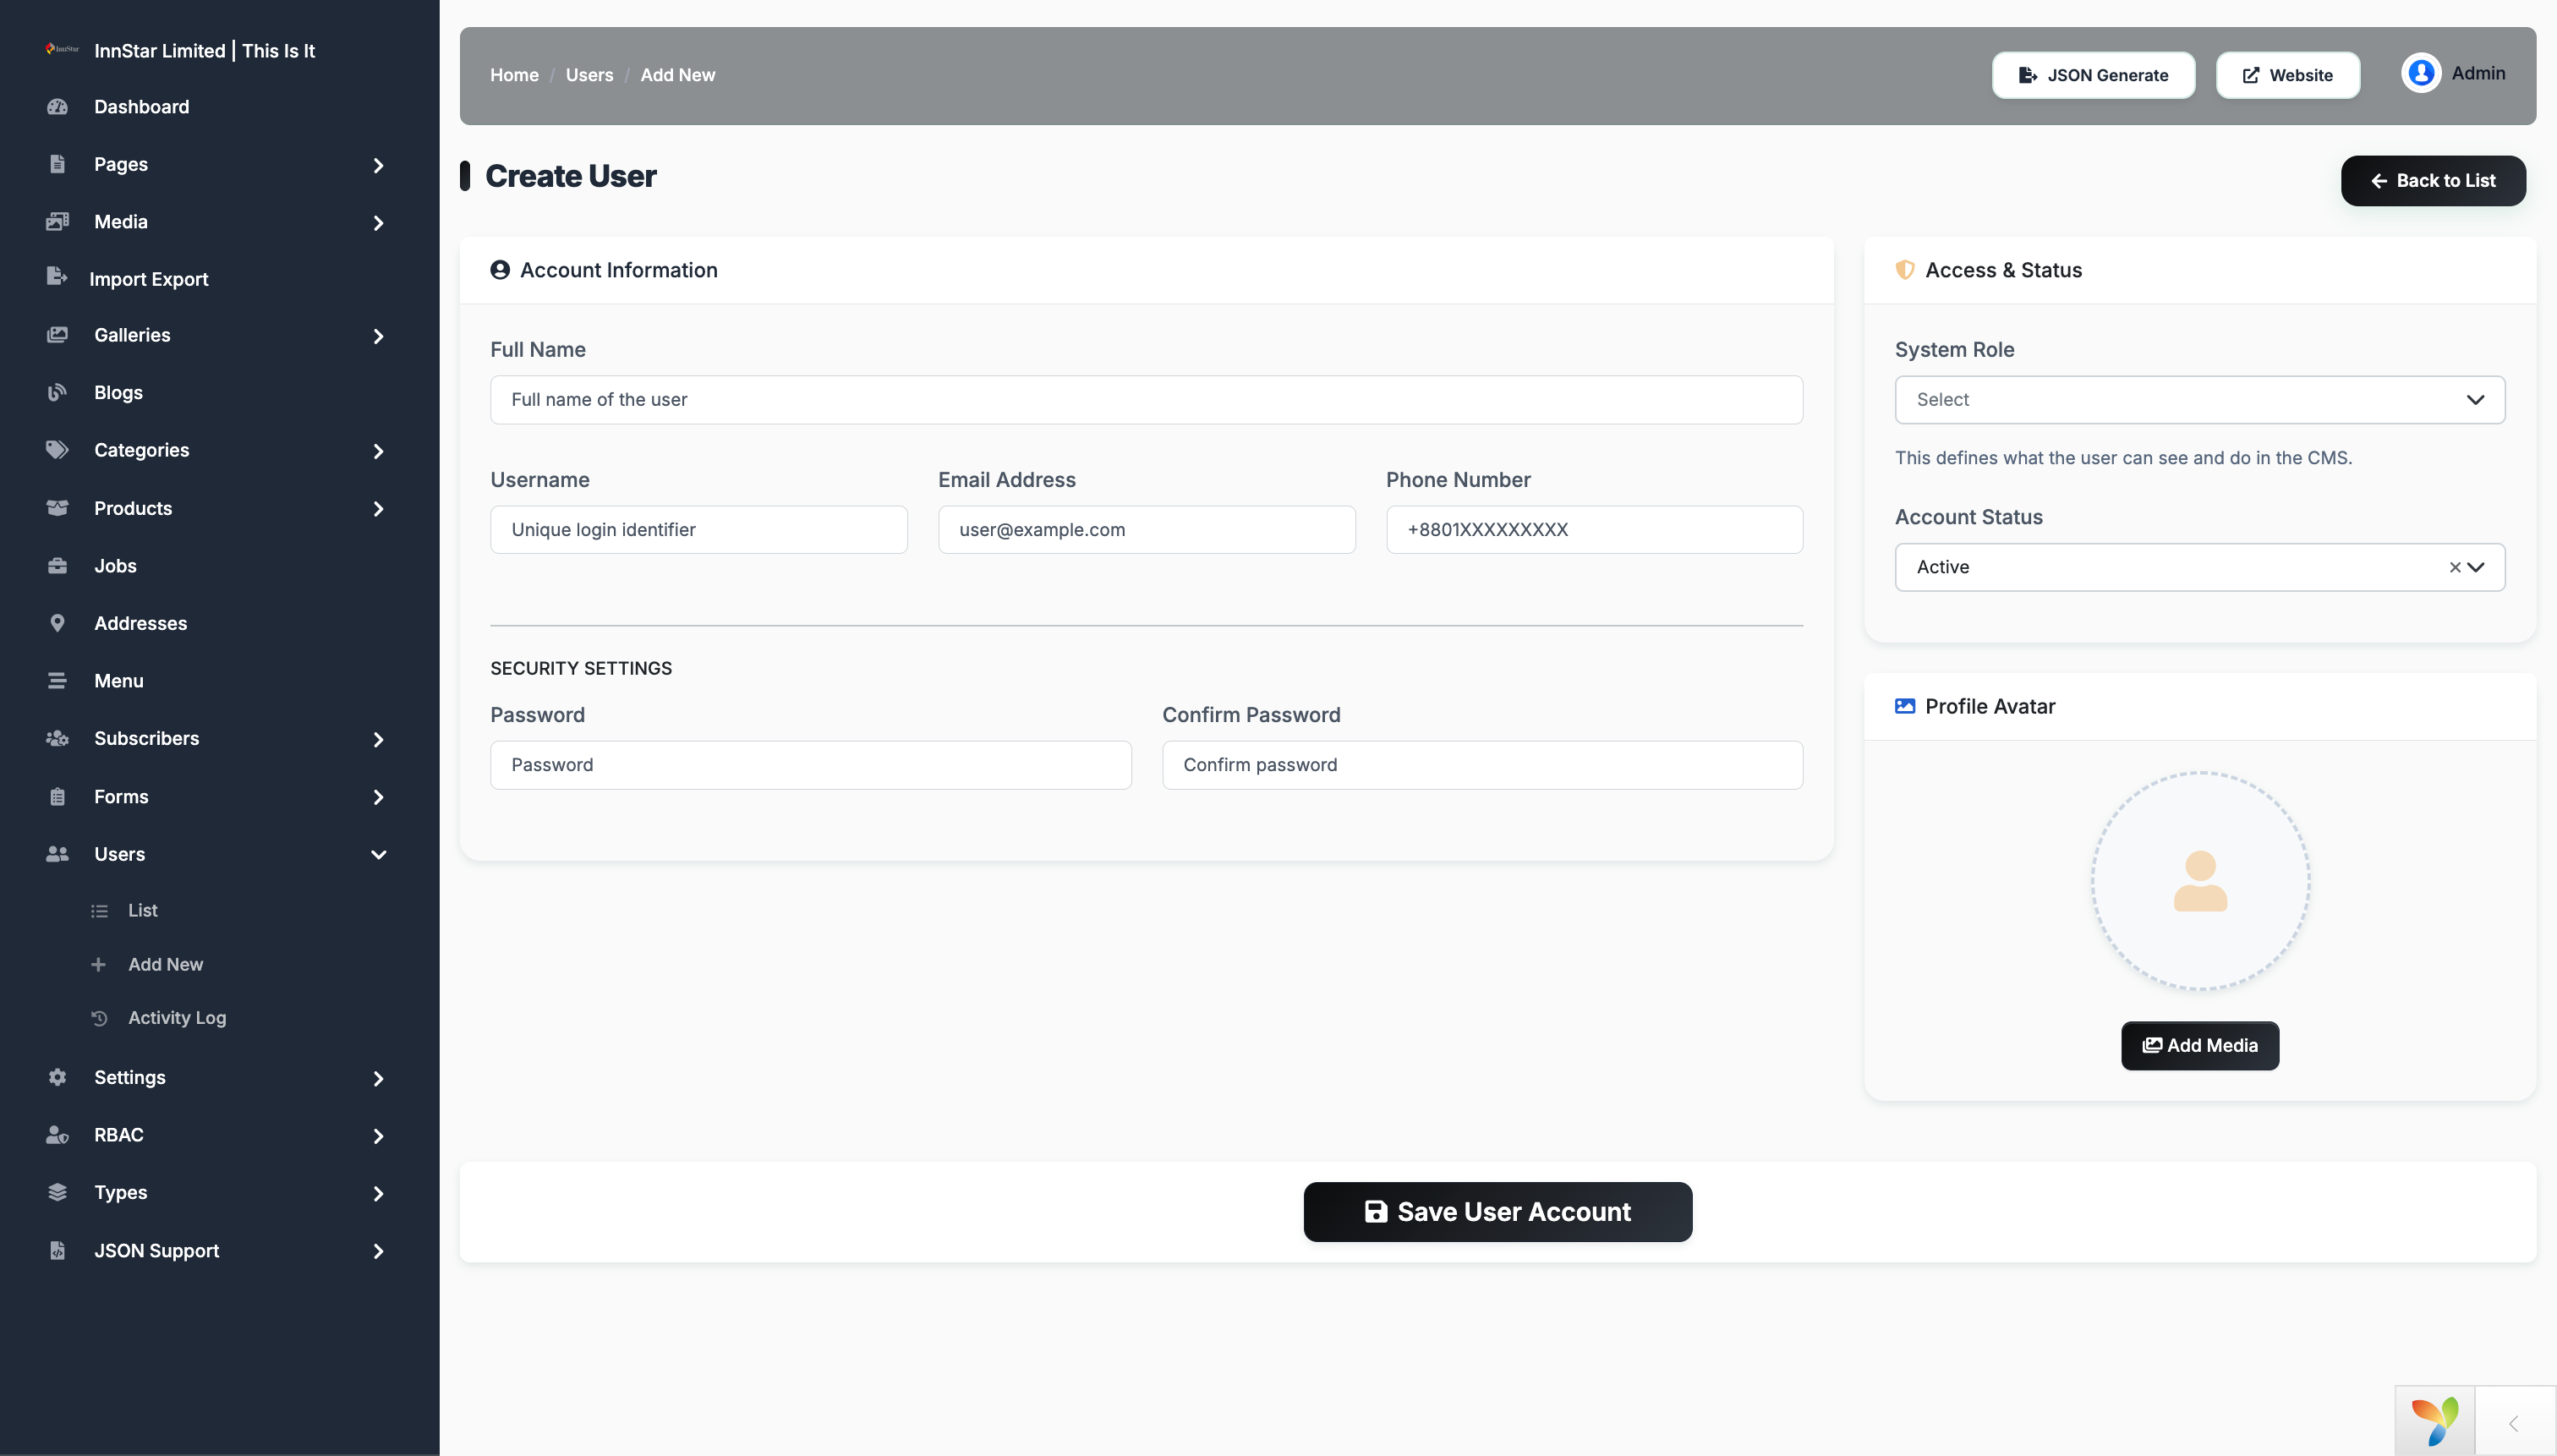Click the JSON Support file icon
The image size is (2557, 1456).
tap(57, 1250)
